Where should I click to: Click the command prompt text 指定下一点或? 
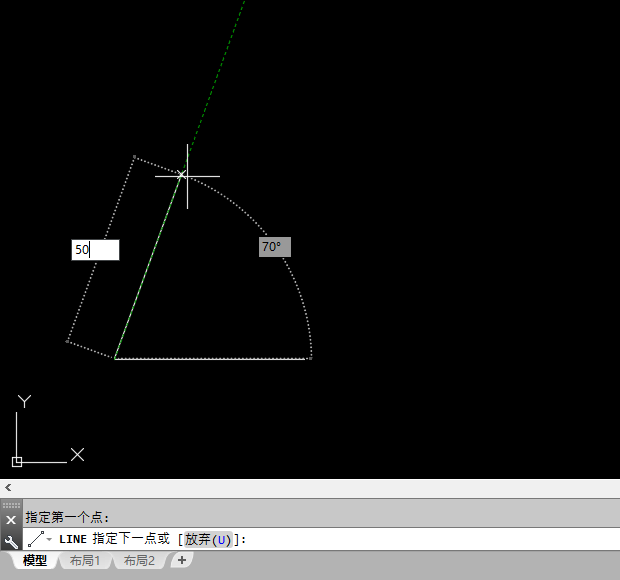131,539
